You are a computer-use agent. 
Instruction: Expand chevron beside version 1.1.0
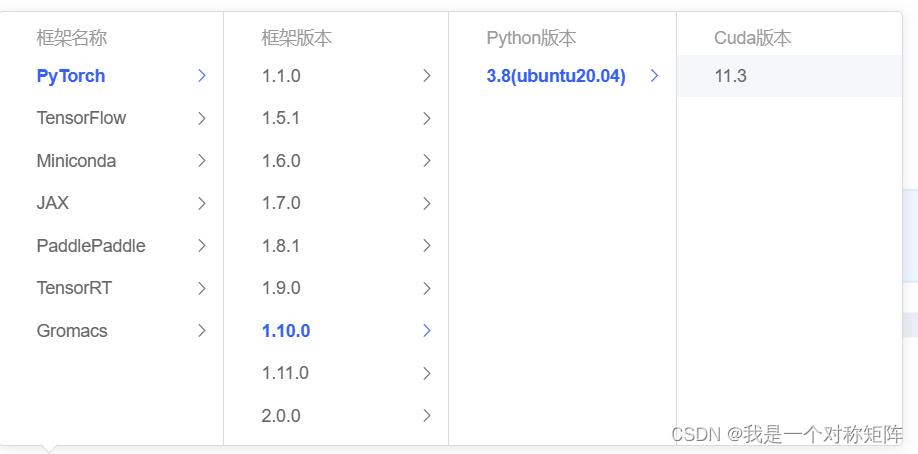(x=427, y=76)
